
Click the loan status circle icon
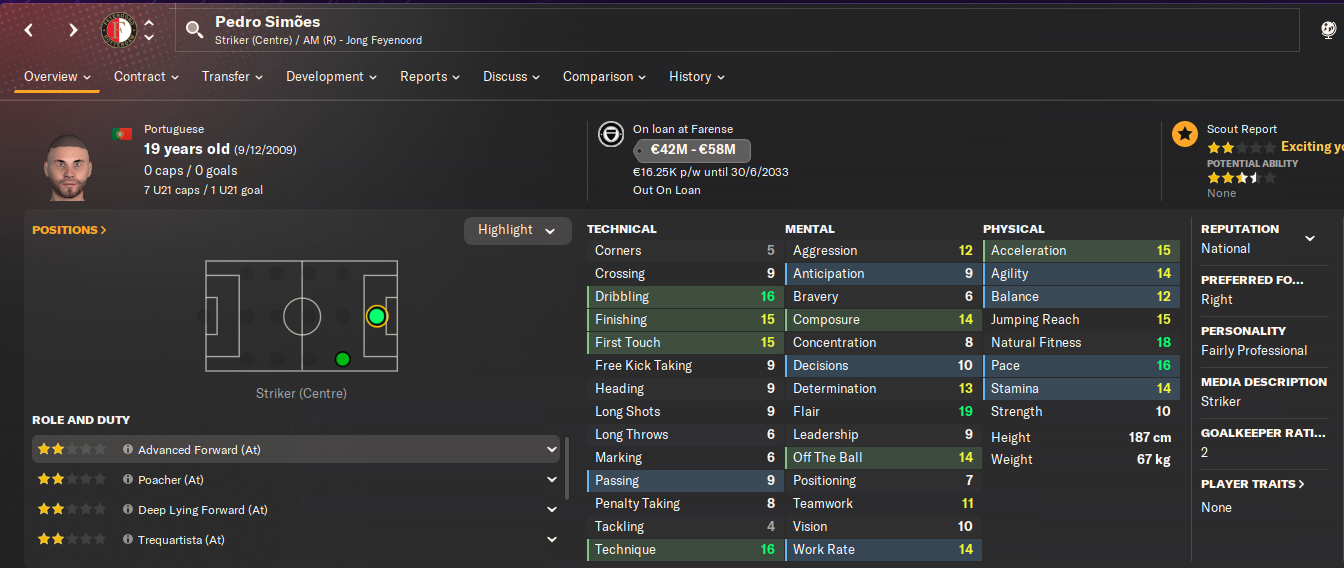(611, 134)
